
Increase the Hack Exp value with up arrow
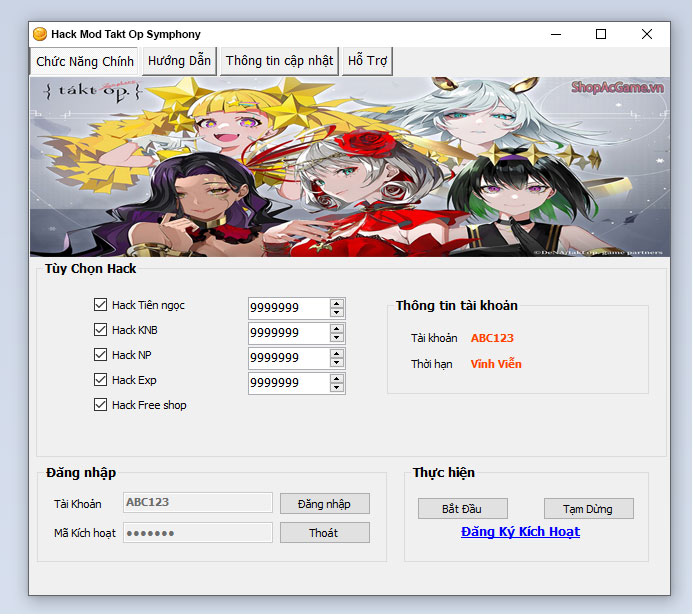[x=337, y=379]
